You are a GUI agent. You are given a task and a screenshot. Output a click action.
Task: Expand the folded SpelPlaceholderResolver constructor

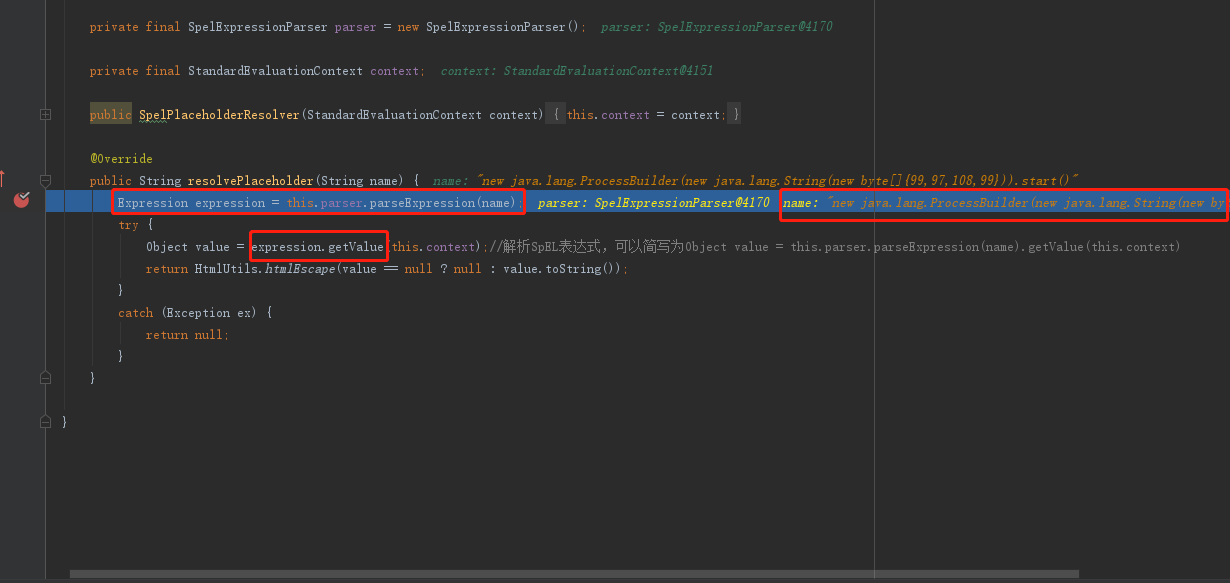45,115
